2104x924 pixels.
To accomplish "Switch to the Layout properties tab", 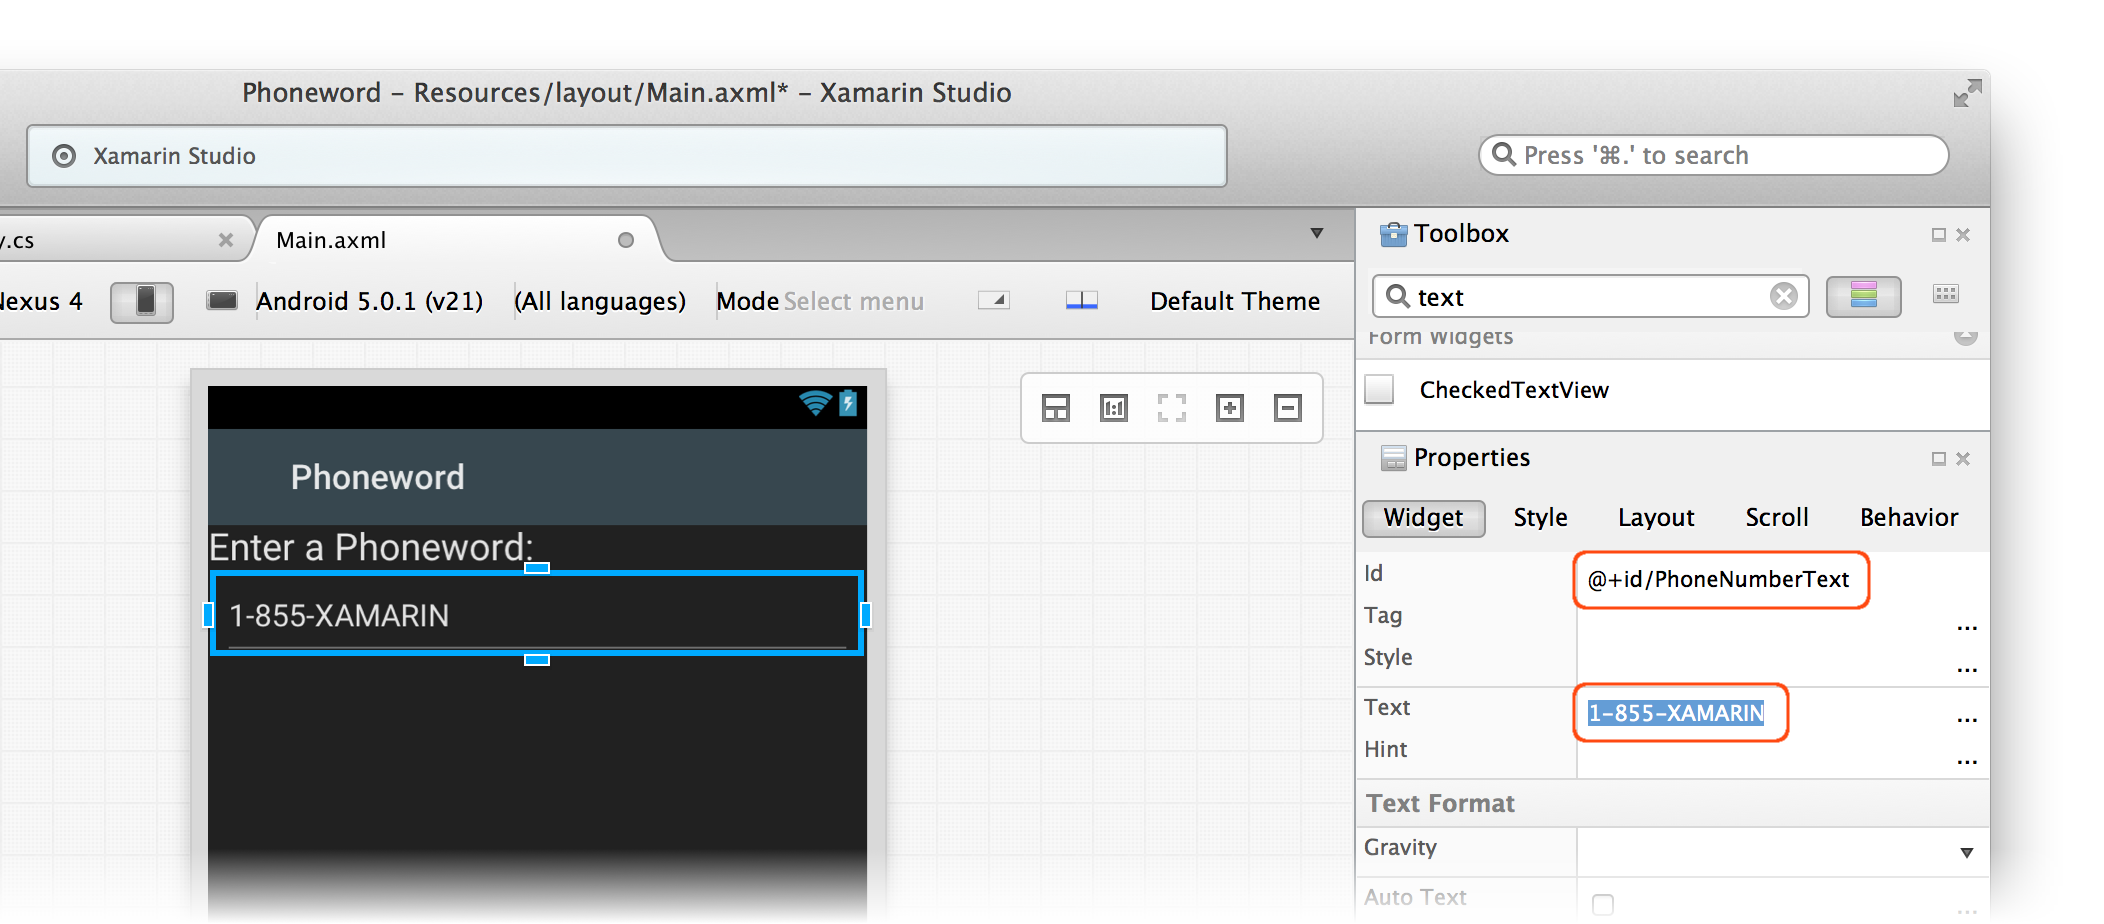I will pos(1656,518).
